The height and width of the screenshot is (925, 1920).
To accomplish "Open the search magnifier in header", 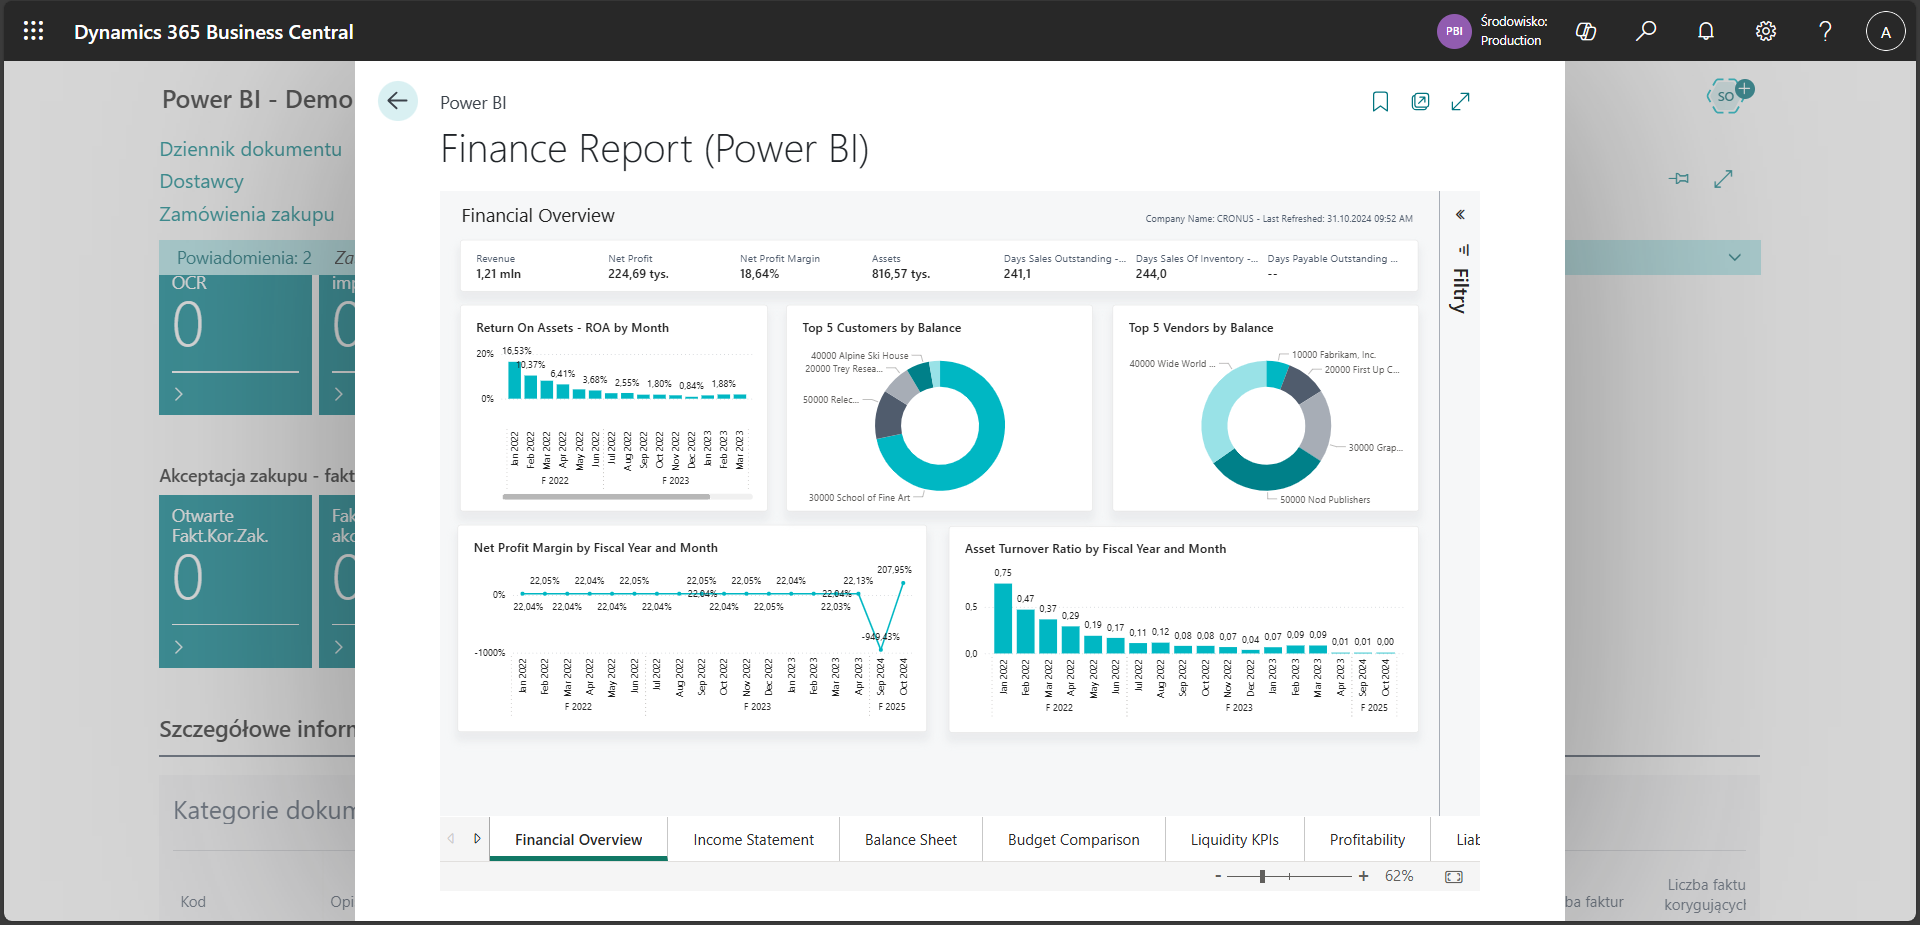I will (1646, 31).
